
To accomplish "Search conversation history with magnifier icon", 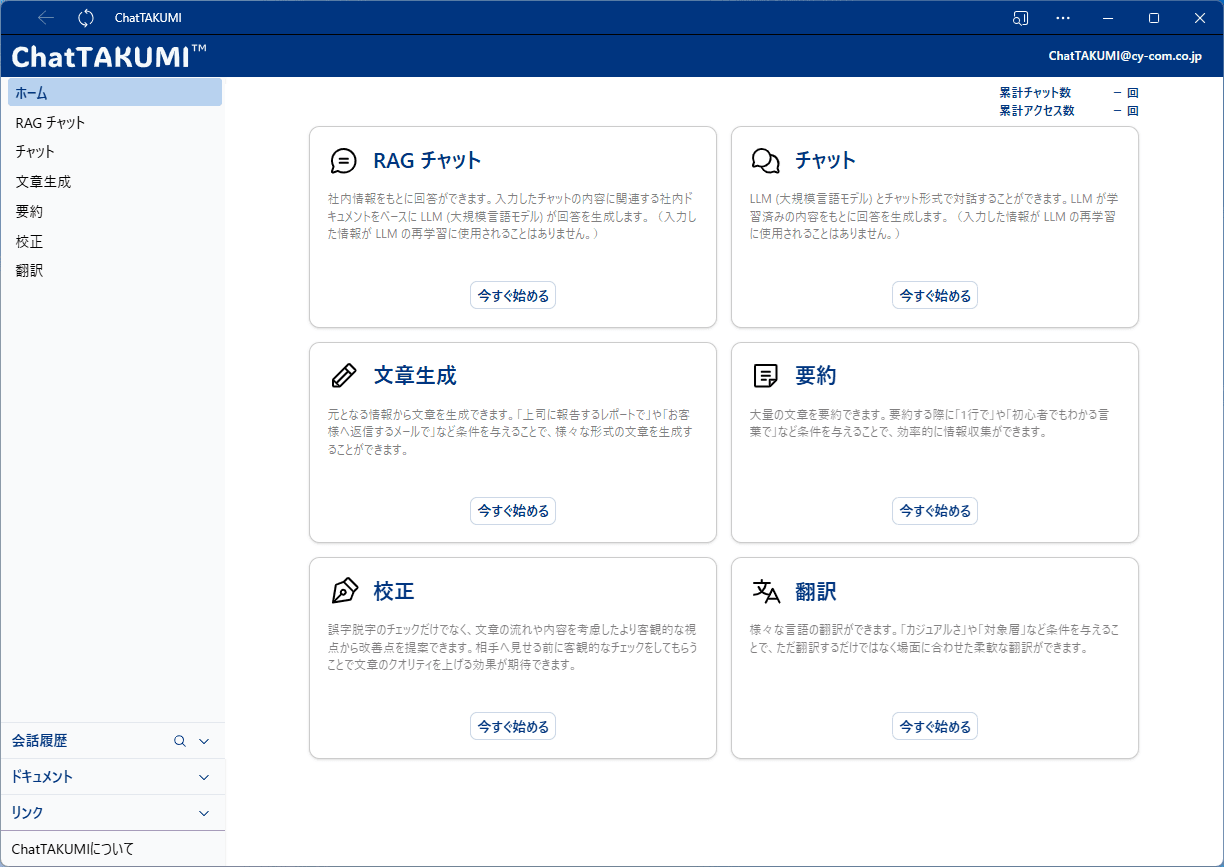I will pyautogui.click(x=180, y=741).
